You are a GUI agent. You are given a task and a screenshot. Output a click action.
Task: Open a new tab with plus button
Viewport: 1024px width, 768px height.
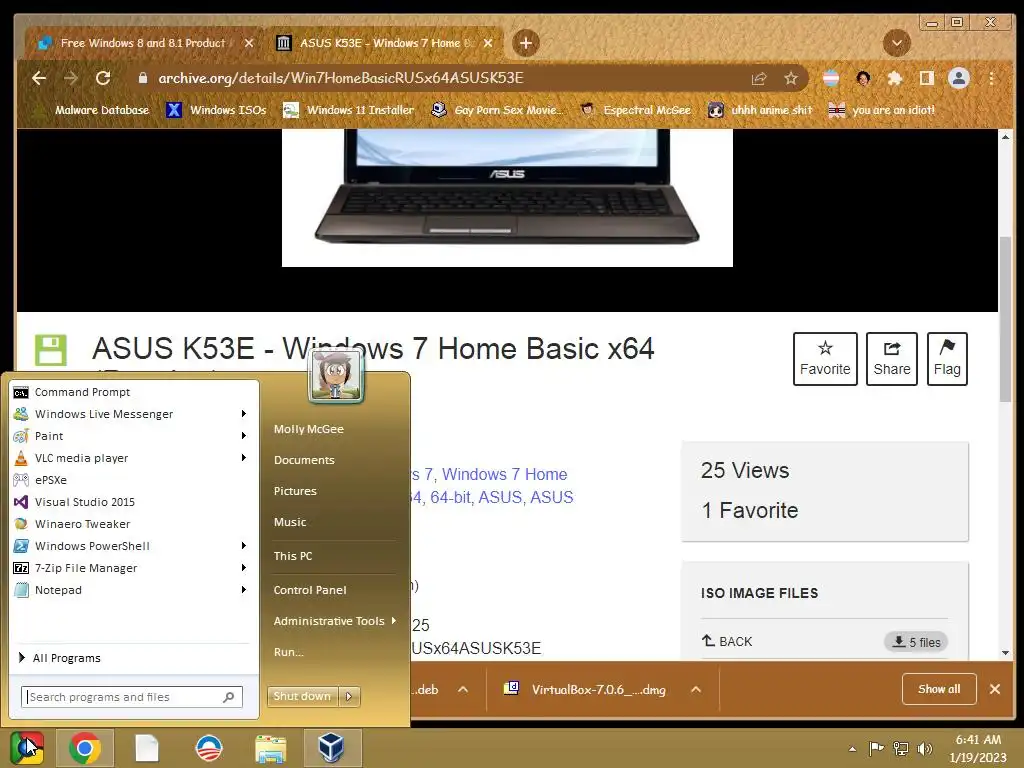(526, 43)
